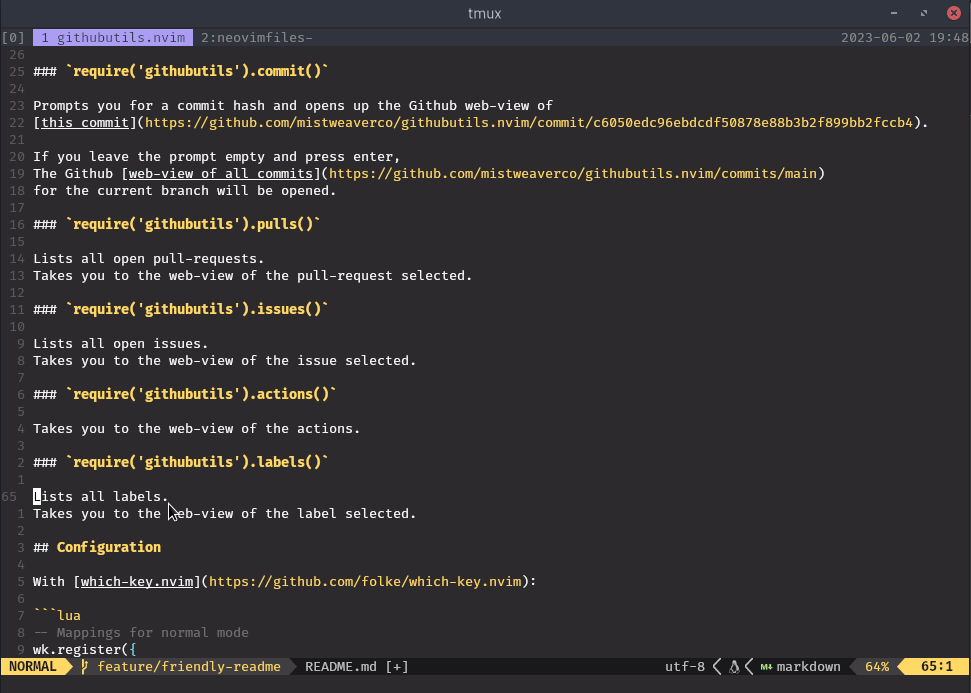The image size is (971, 693).
Task: Click the Linux penguin icon in statusline
Action: [734, 667]
